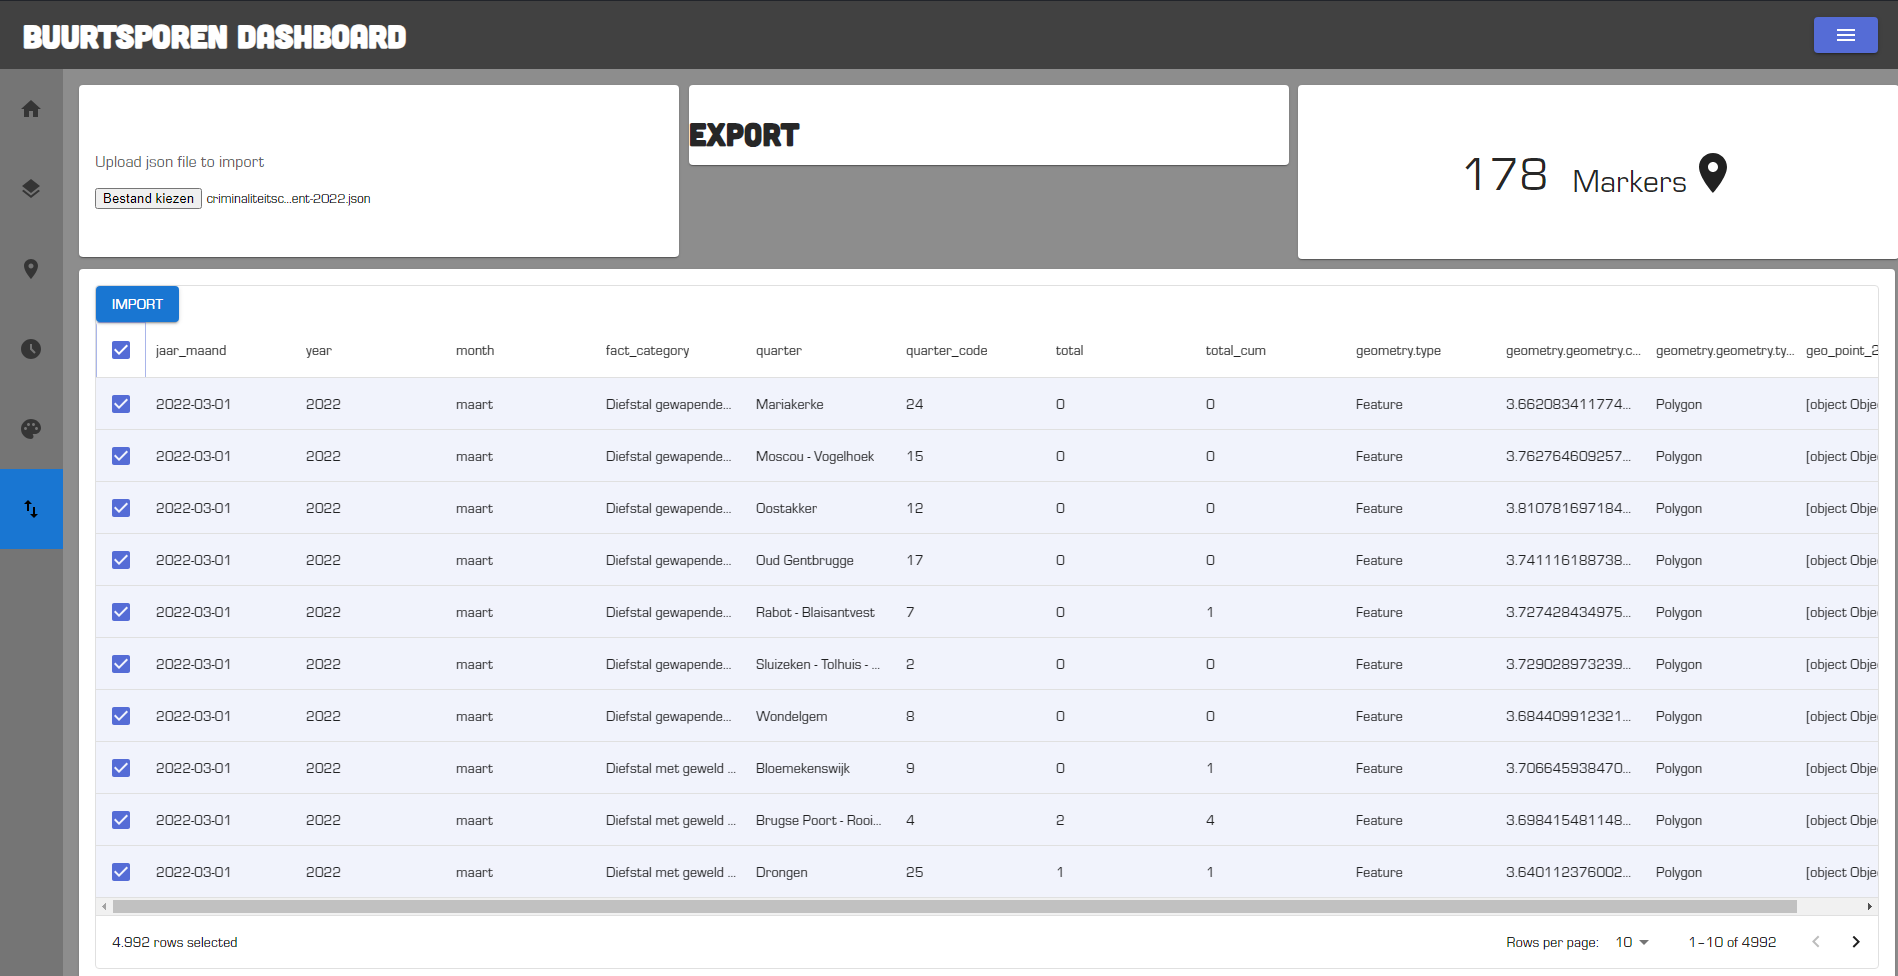Image resolution: width=1898 pixels, height=976 pixels.
Task: Open the rows per page dropdown
Action: pyautogui.click(x=1632, y=942)
